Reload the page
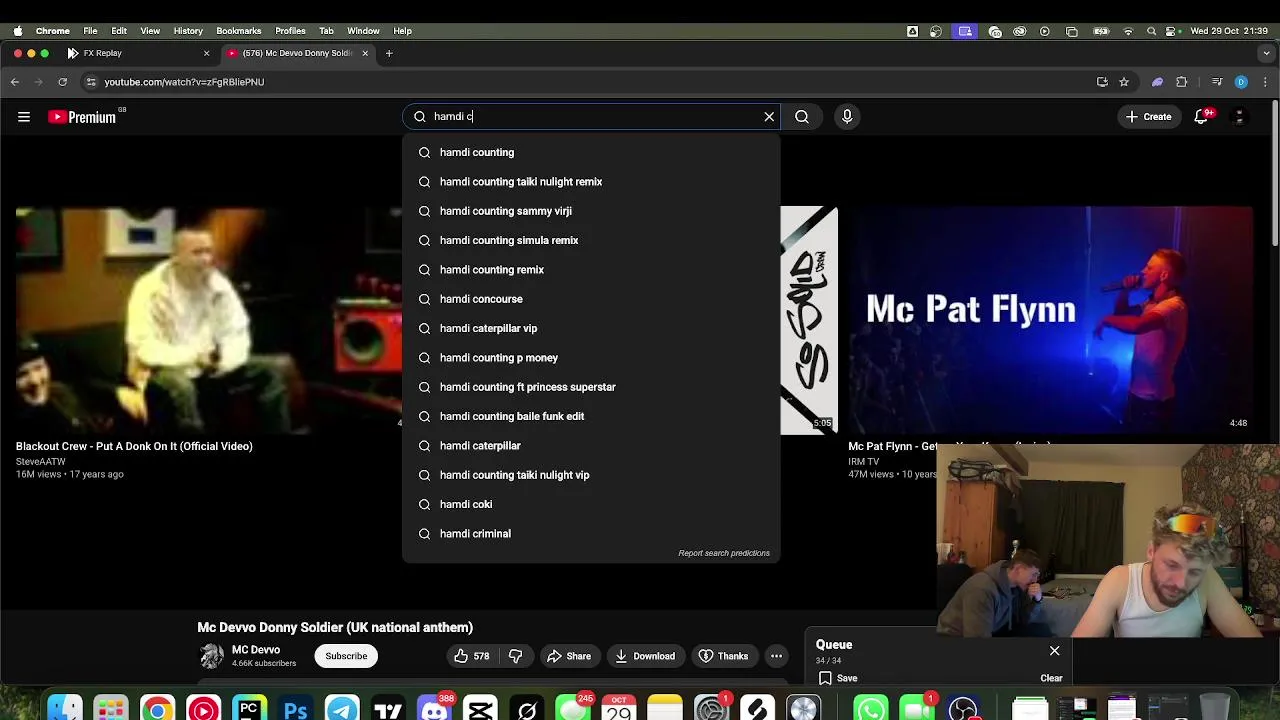Image resolution: width=1280 pixels, height=720 pixels. (x=62, y=82)
